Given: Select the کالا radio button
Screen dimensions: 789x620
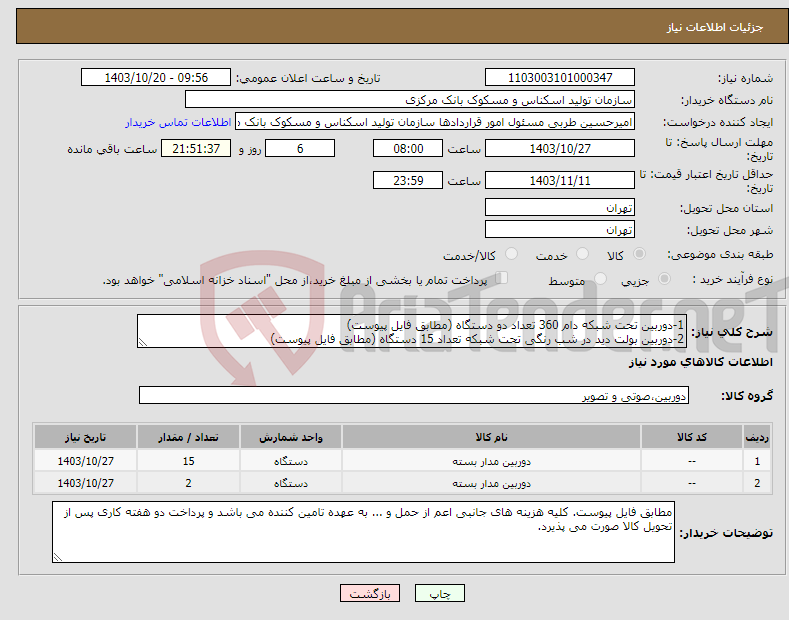Looking at the screenshot, I should [x=639, y=254].
